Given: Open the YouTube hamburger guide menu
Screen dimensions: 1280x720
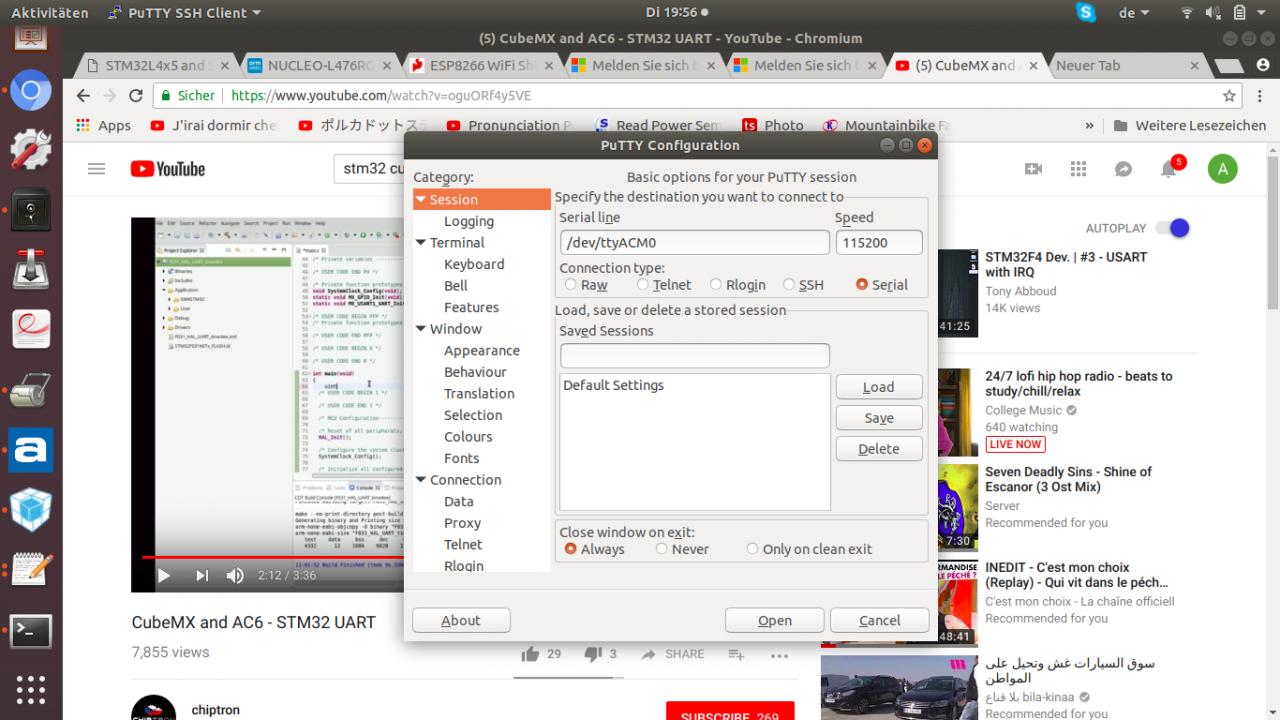Looking at the screenshot, I should coord(96,169).
